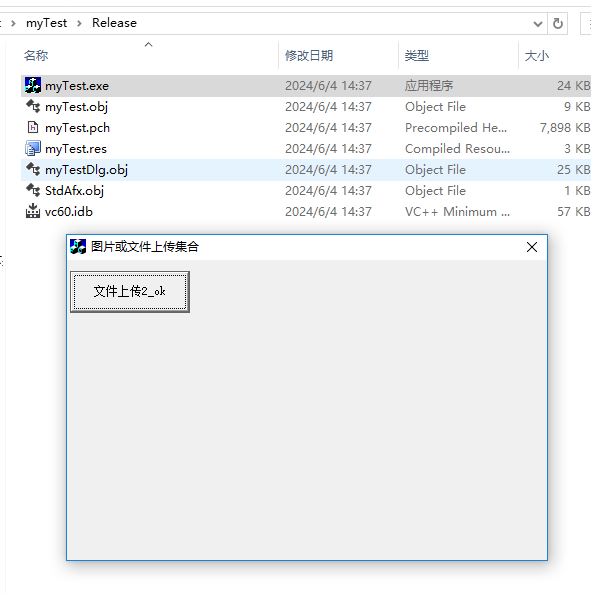Screen dimensions: 591x594
Task: Select the myTest.pch file name
Action: click(x=77, y=128)
